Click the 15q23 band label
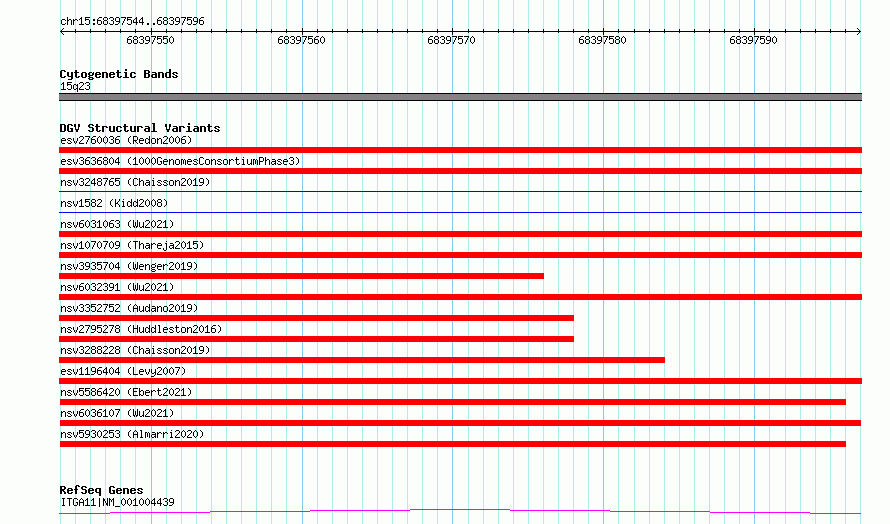This screenshot has width=890, height=524. [x=75, y=86]
